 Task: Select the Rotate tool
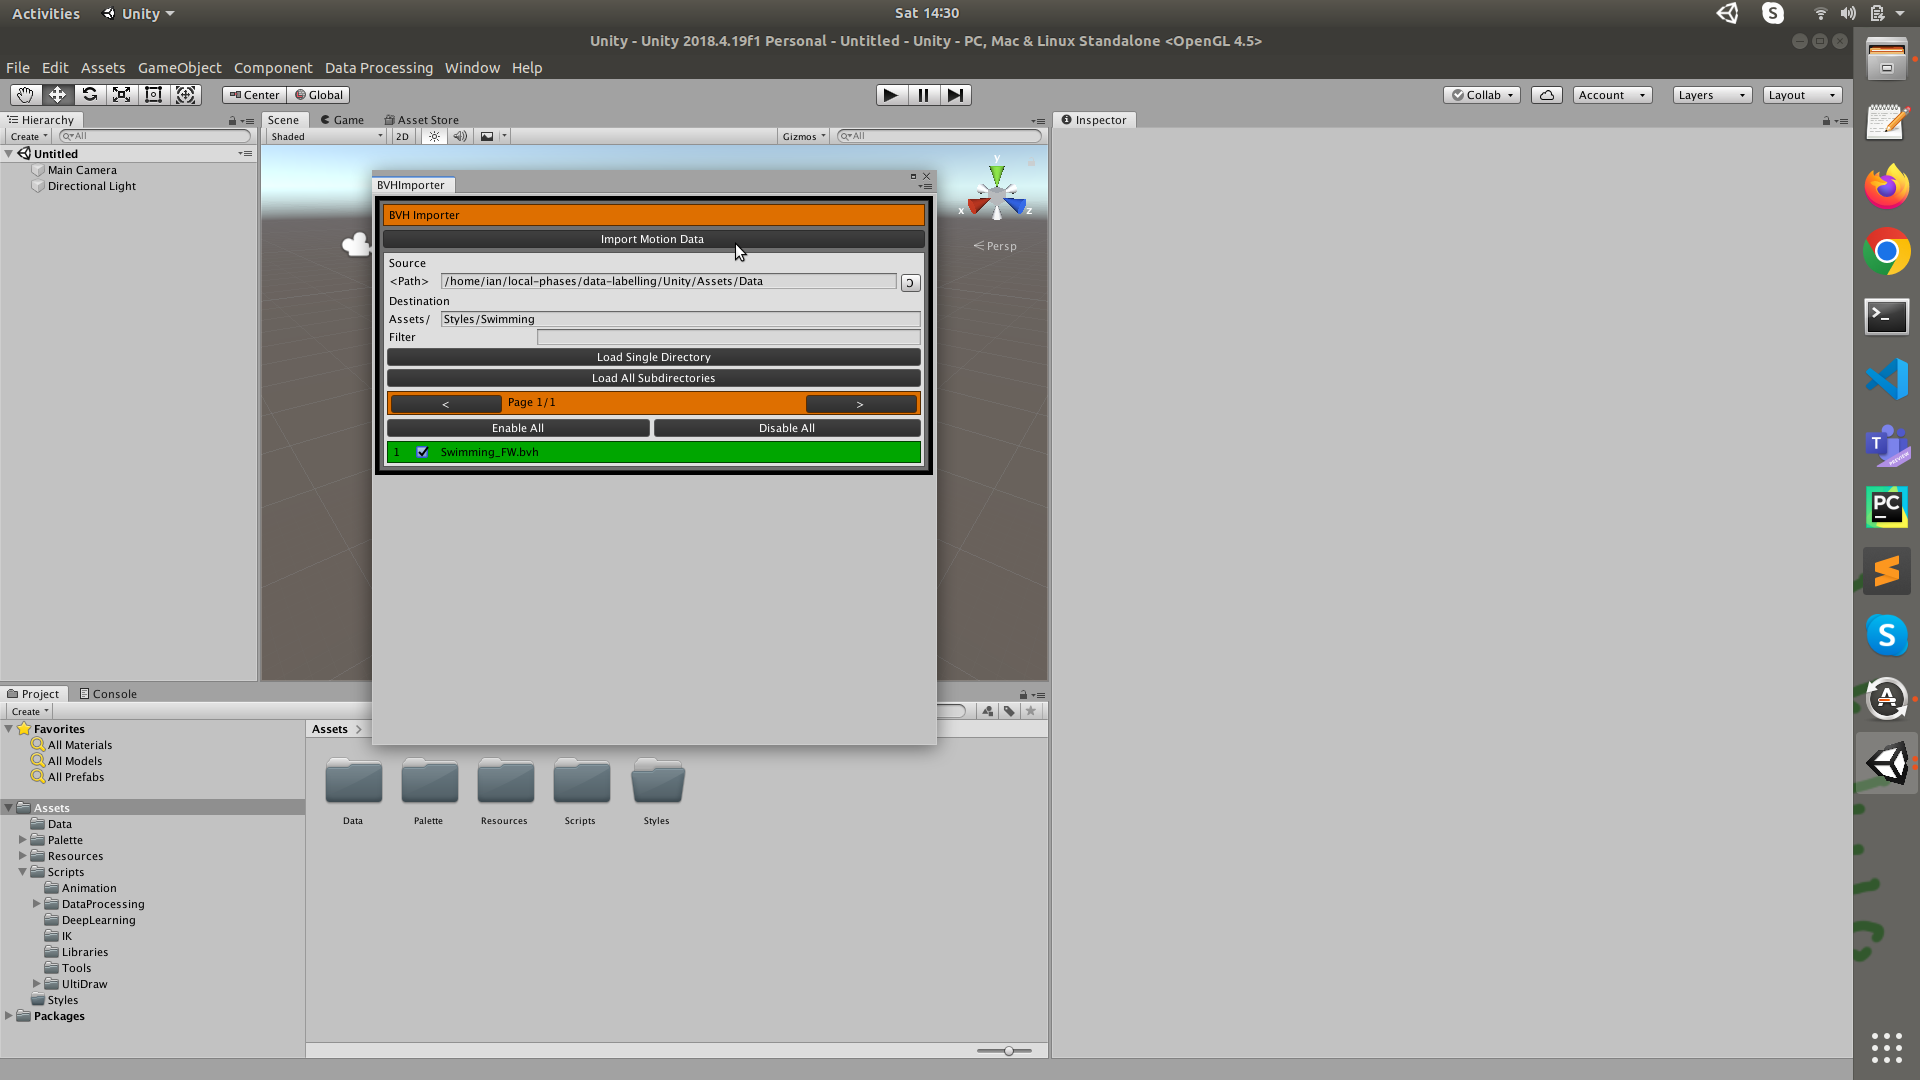click(x=89, y=95)
